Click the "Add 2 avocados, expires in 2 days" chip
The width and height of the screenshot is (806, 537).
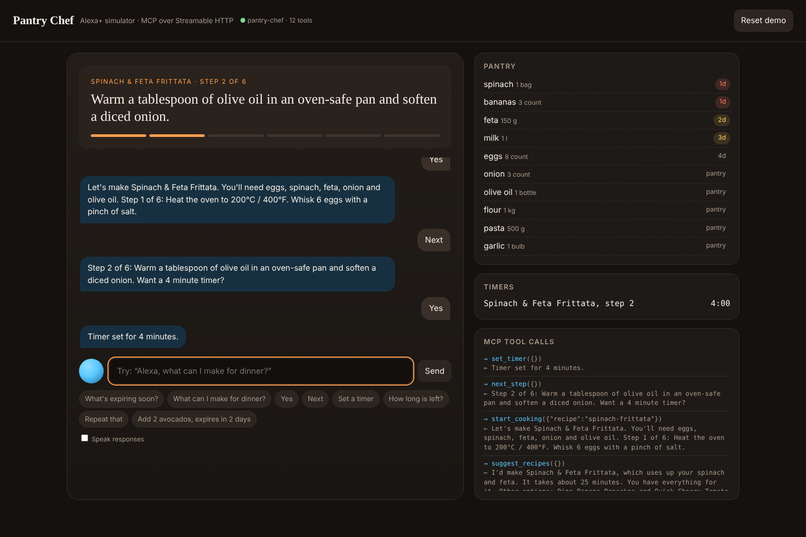[194, 419]
